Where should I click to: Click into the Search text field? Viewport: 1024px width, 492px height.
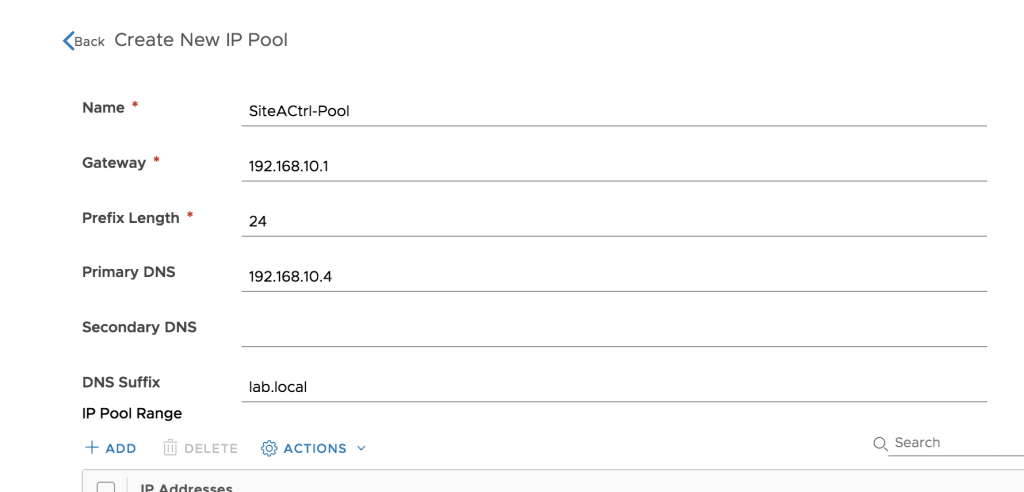pyautogui.click(x=959, y=443)
